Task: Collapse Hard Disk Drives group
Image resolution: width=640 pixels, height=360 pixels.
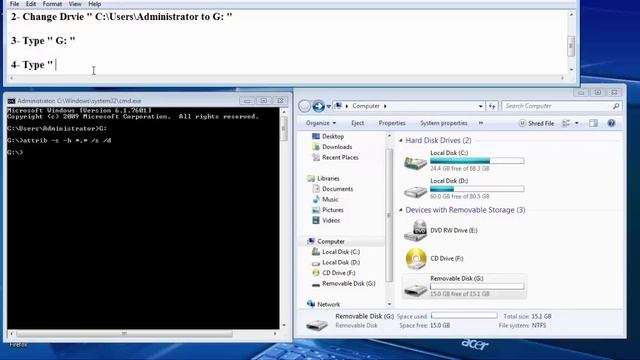Action: click(400, 140)
